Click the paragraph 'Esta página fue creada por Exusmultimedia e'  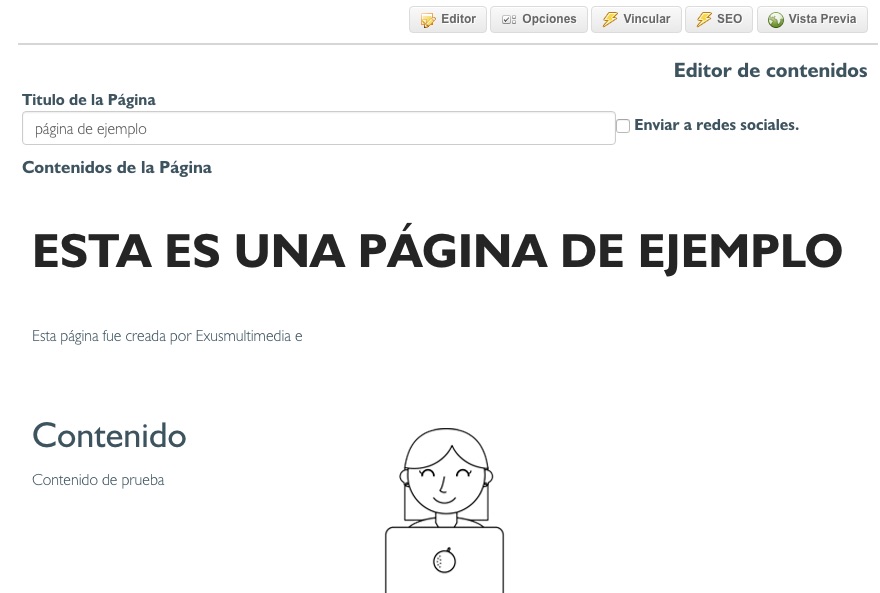click(x=167, y=336)
